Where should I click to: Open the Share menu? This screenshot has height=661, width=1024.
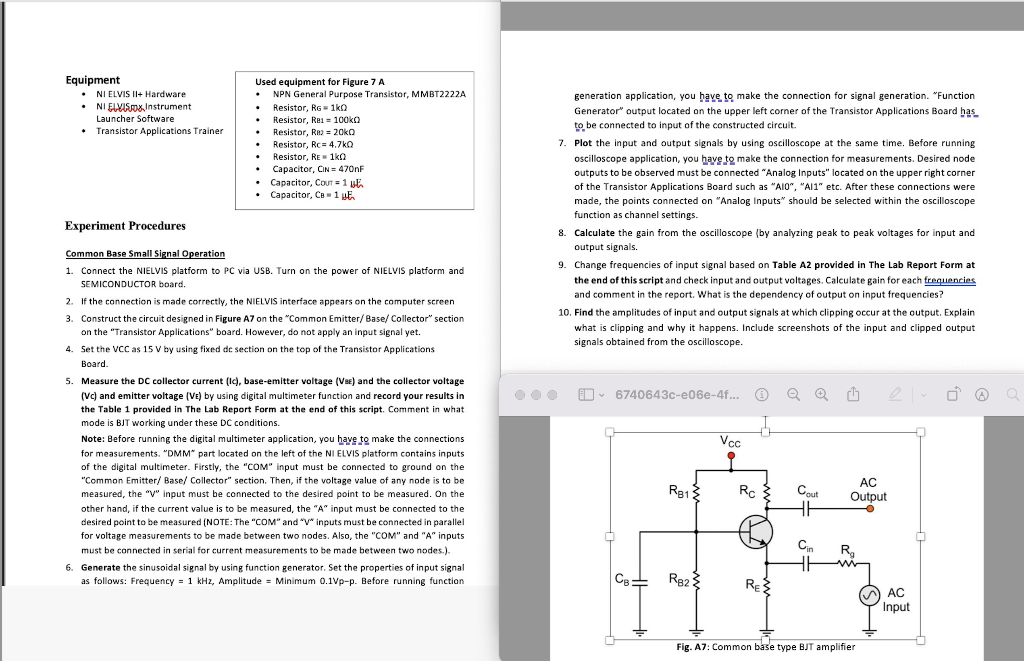pos(852,395)
